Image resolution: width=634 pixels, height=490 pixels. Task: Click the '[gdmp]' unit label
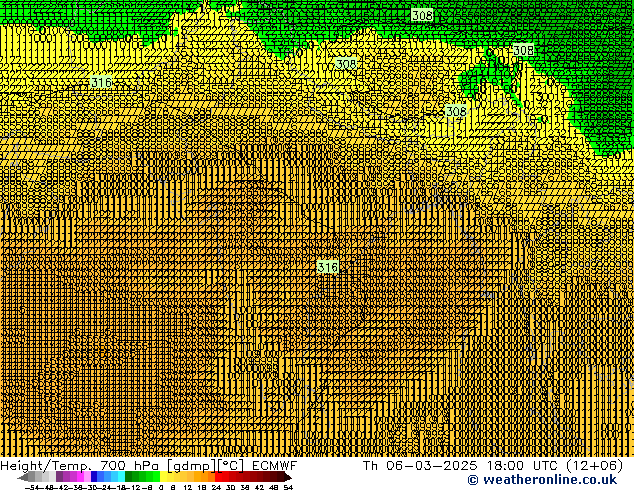point(192,466)
